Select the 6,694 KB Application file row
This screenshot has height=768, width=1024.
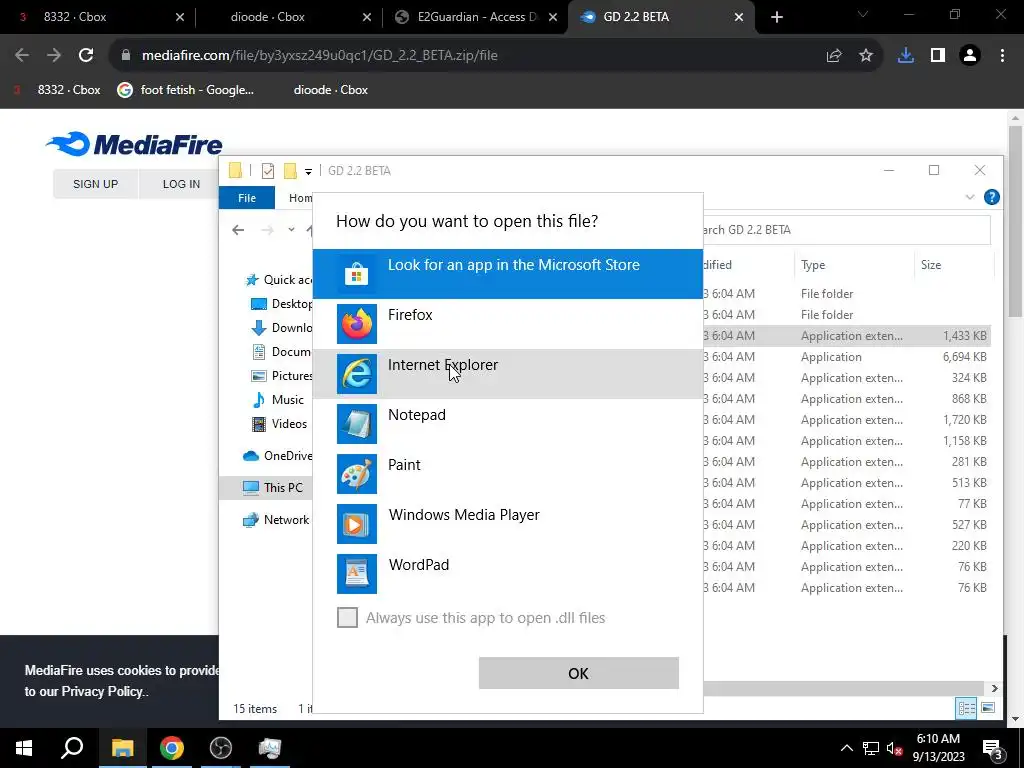click(x=846, y=357)
